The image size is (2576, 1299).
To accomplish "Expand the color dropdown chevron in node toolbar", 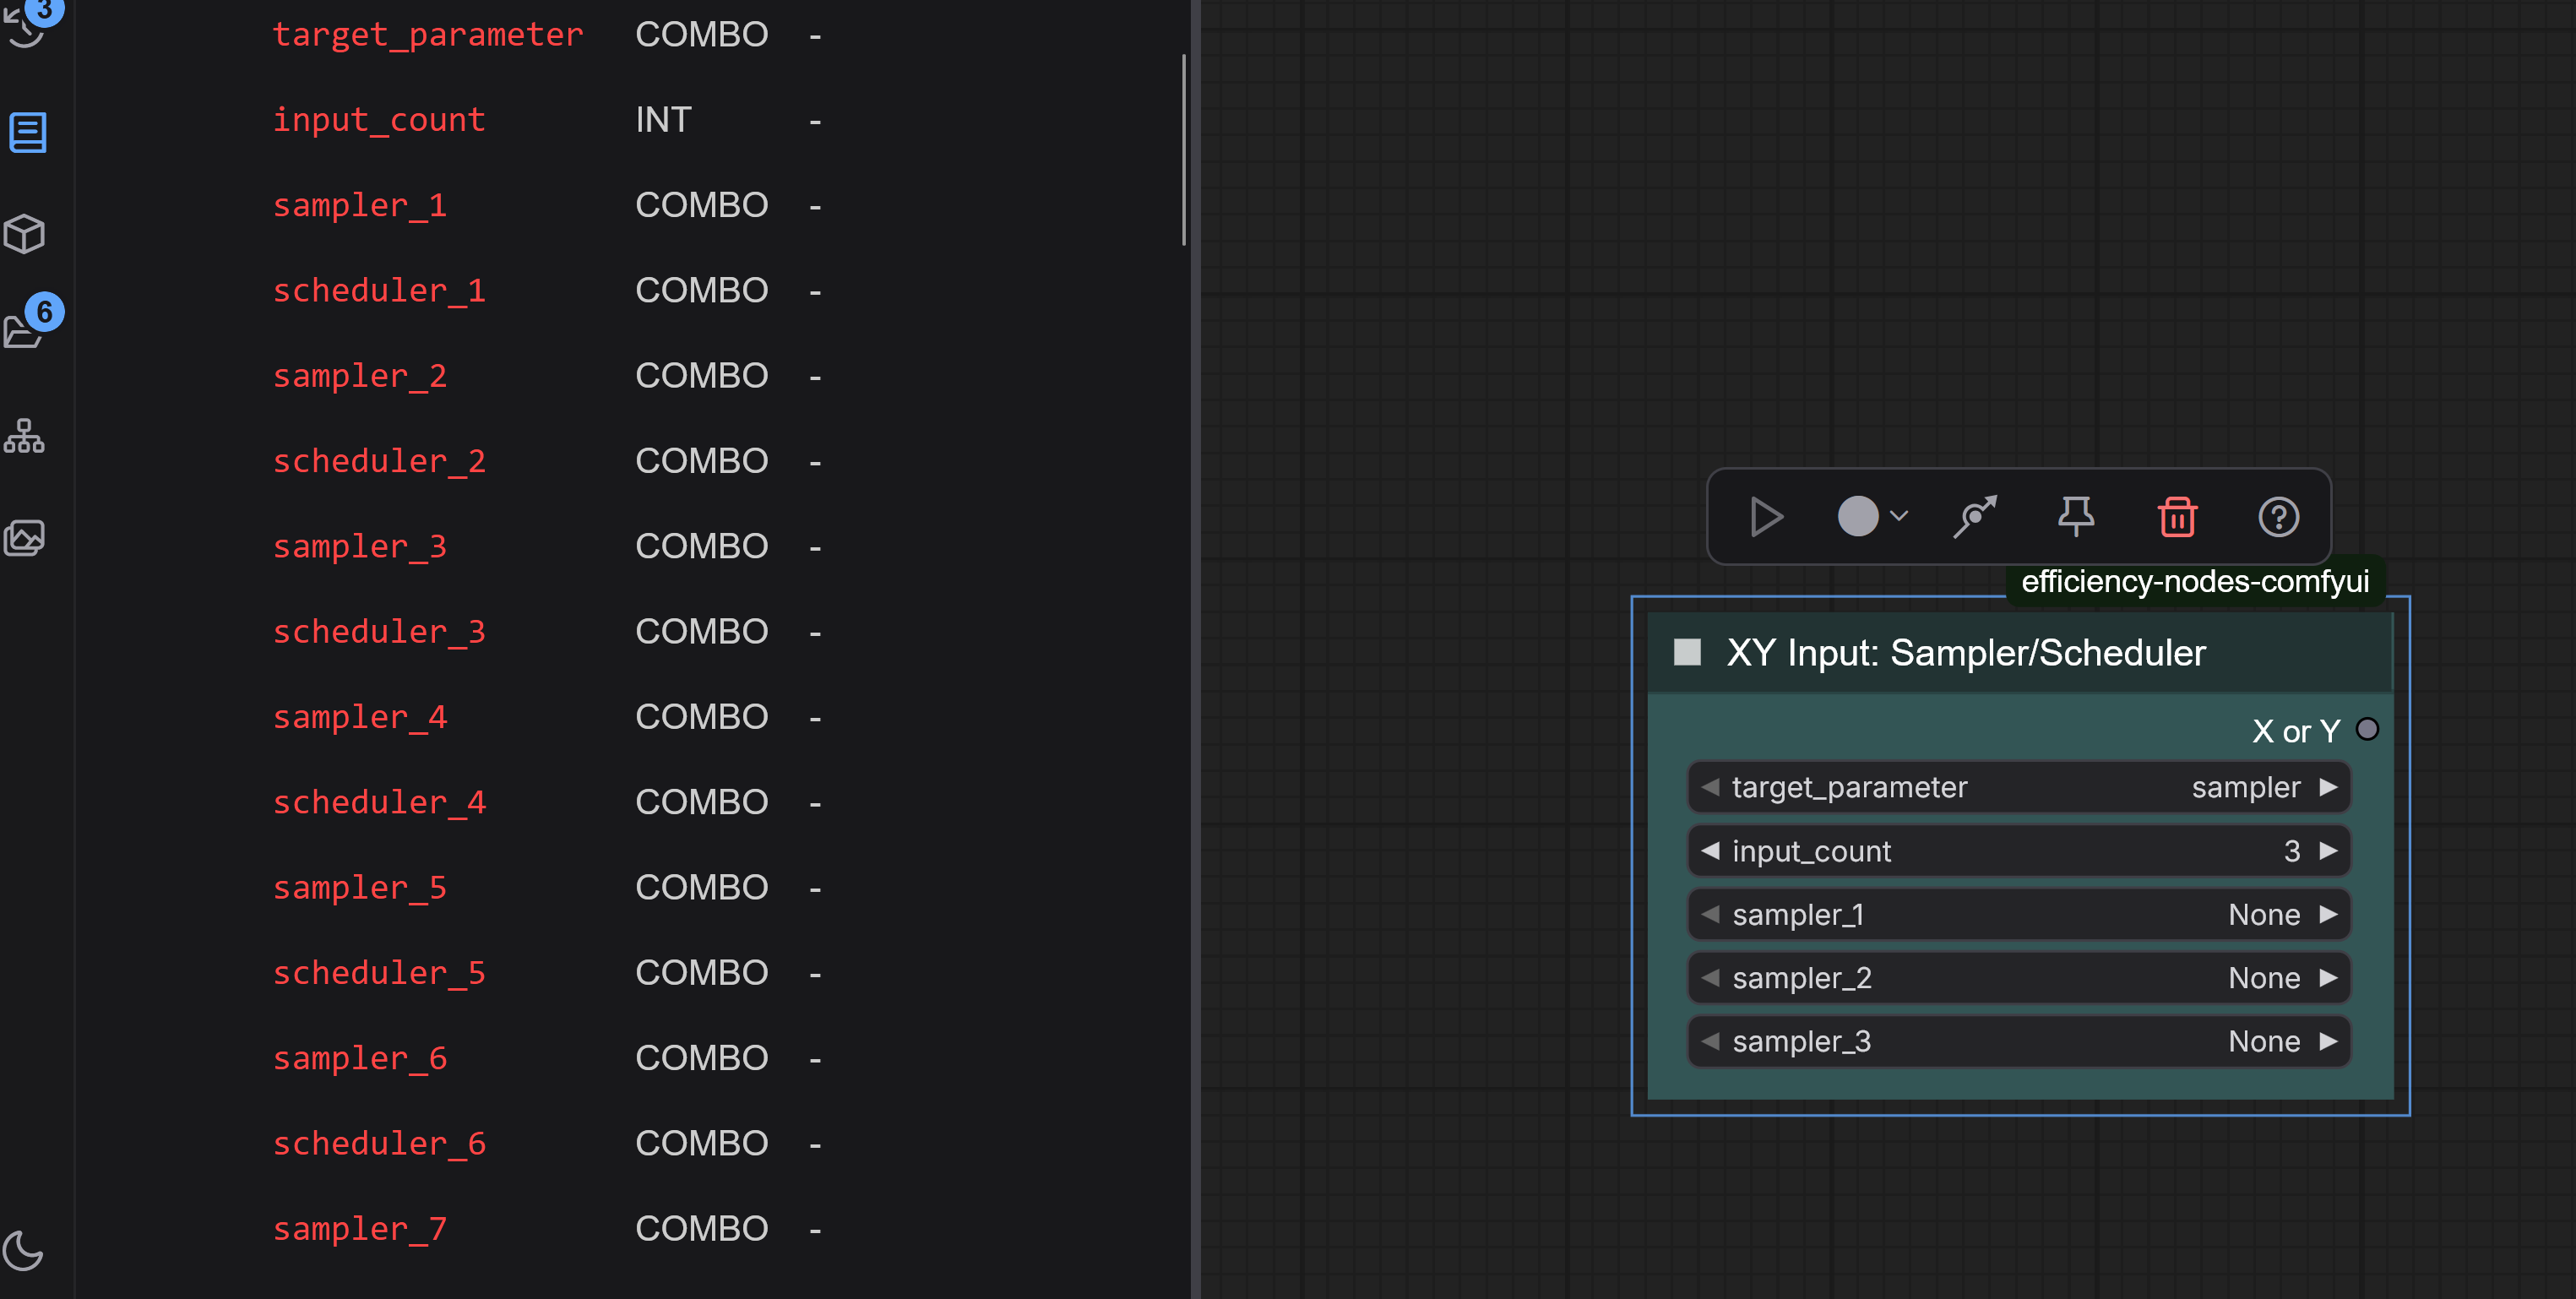I will (1899, 517).
